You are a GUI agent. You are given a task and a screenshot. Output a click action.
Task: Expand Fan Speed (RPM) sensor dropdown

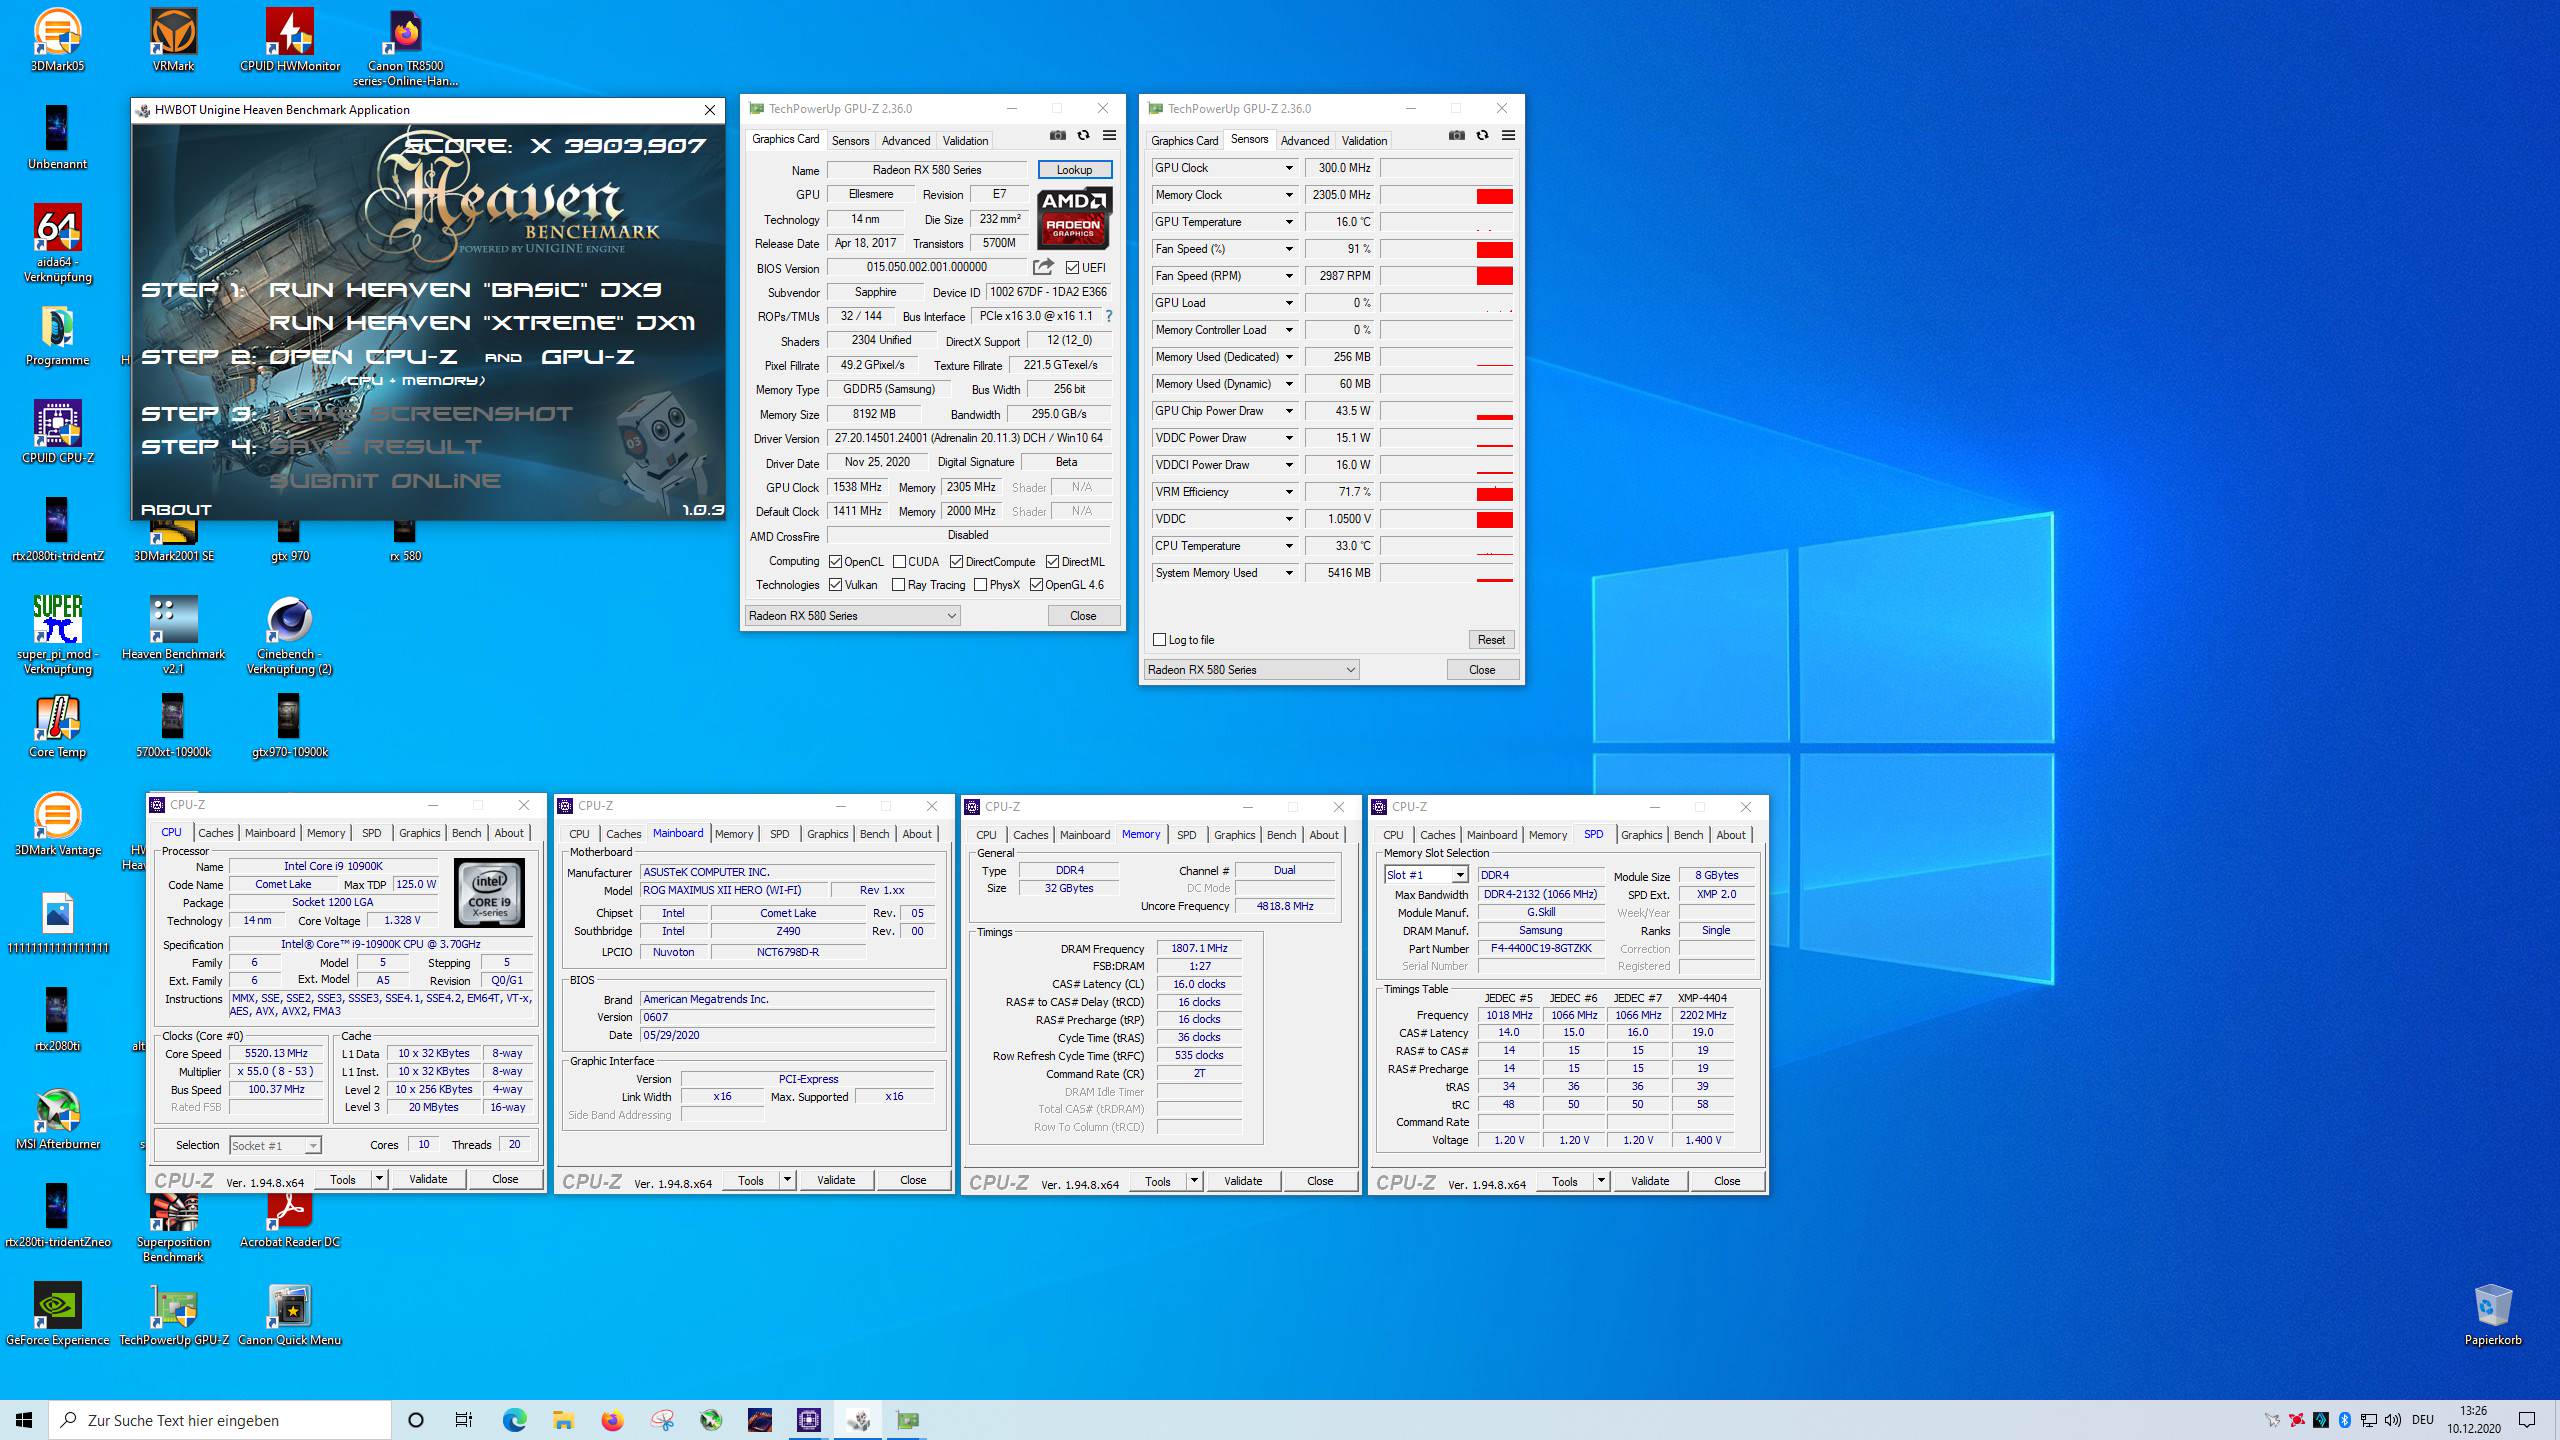1289,276
